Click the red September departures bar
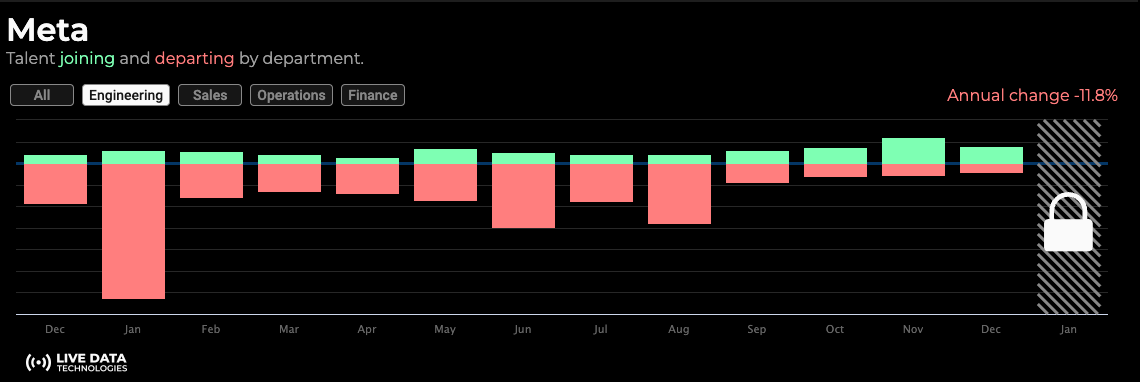 pos(758,173)
